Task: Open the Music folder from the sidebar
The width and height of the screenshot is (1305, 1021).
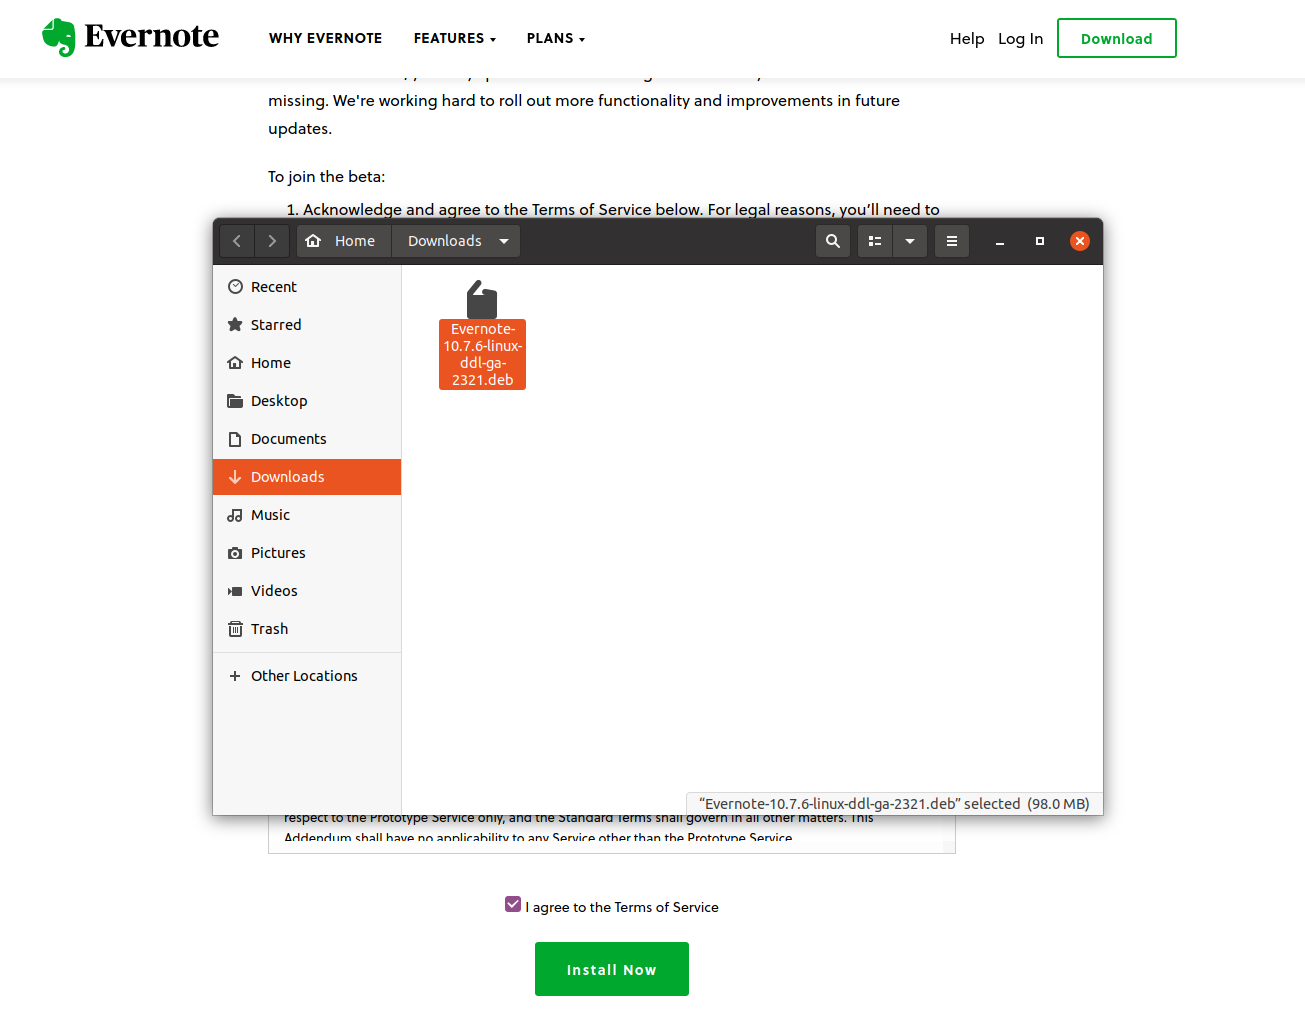Action: (x=268, y=514)
